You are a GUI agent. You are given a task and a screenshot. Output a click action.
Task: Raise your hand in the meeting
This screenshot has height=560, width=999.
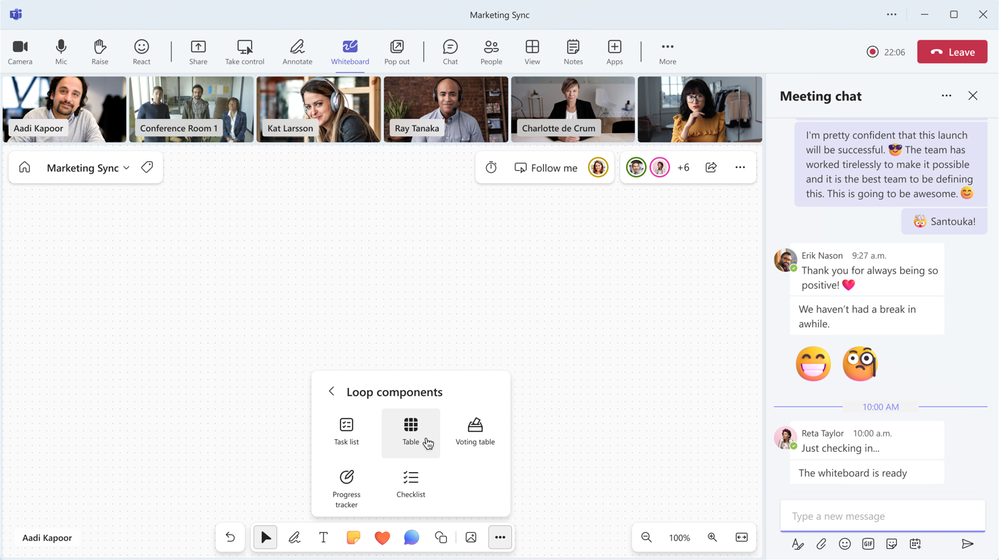(99, 52)
